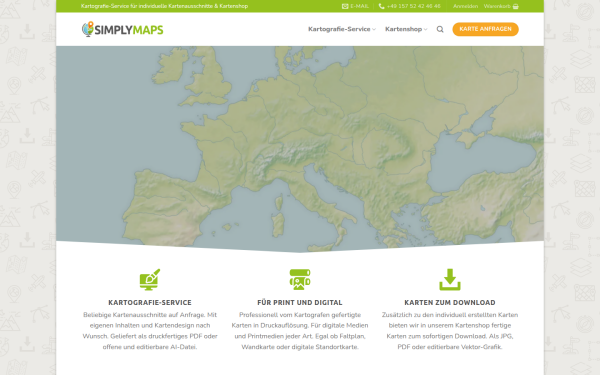Open the search magnifier icon
Screen dimensions: 600x375
pos(440,29)
